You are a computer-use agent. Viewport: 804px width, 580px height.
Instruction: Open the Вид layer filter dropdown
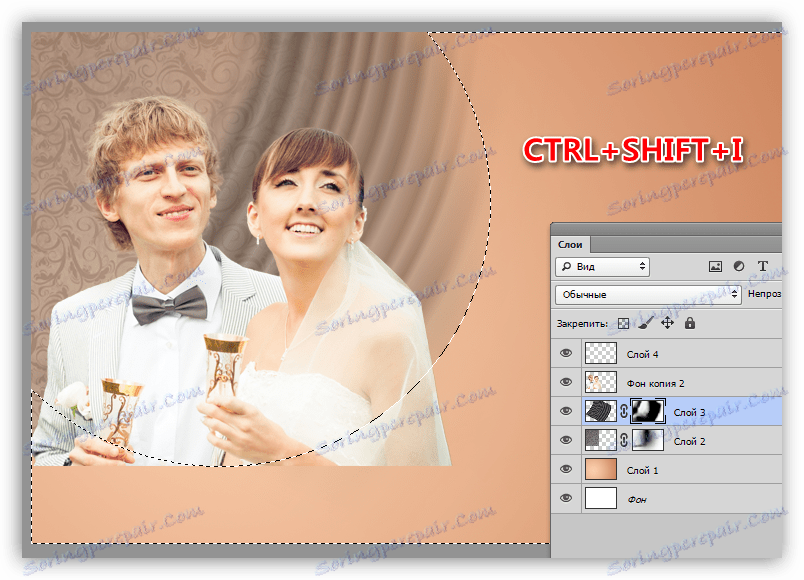(x=602, y=267)
